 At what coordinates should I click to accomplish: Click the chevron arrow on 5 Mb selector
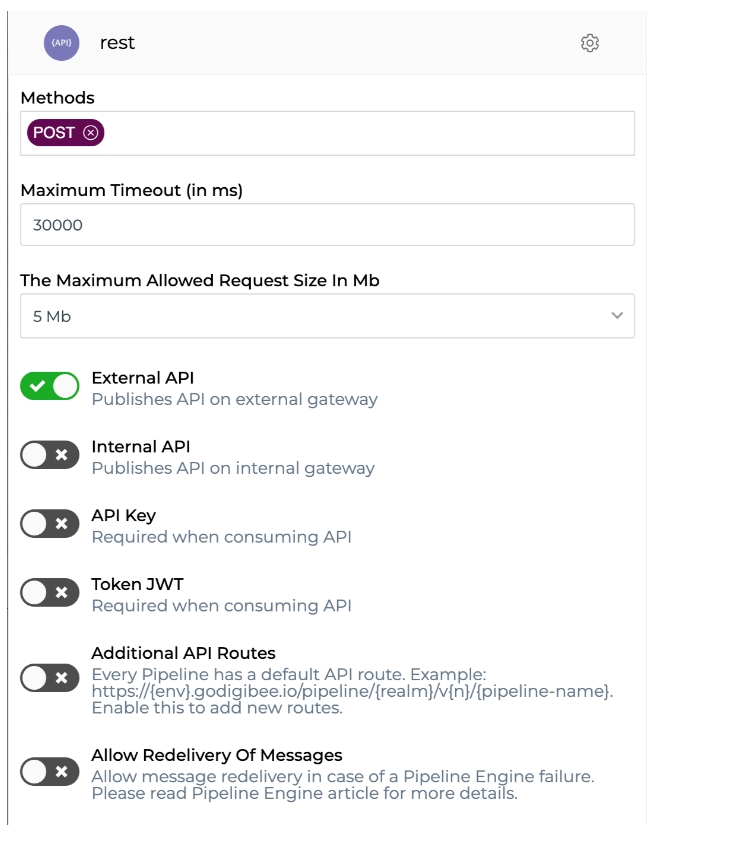point(616,316)
